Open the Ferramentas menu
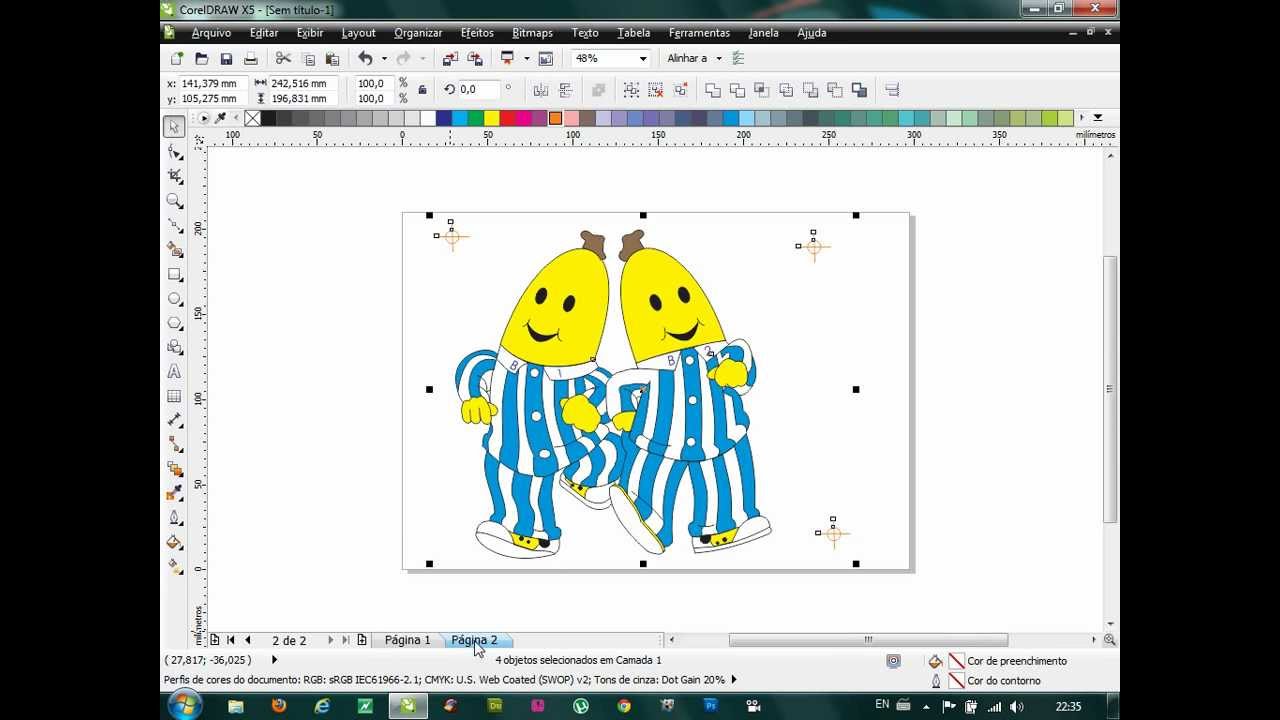This screenshot has width=1280, height=720. coord(699,33)
